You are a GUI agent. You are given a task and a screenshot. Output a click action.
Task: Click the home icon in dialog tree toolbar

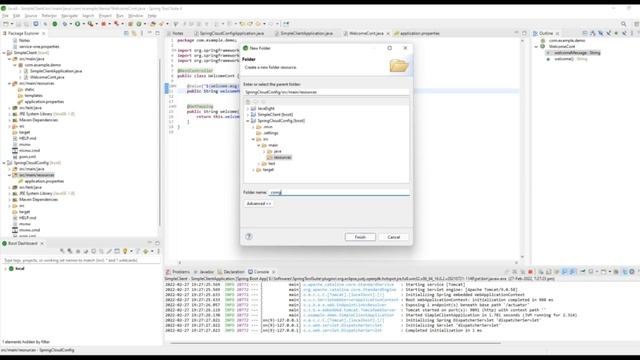point(248,102)
